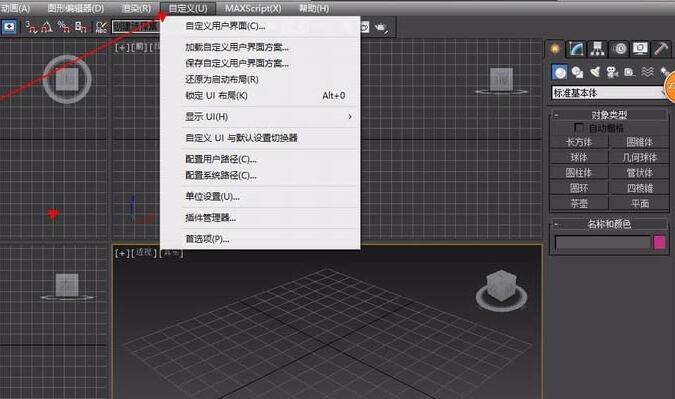This screenshot has width=675, height=399.
Task: Open the 动画(A) menu
Action: 15,8
